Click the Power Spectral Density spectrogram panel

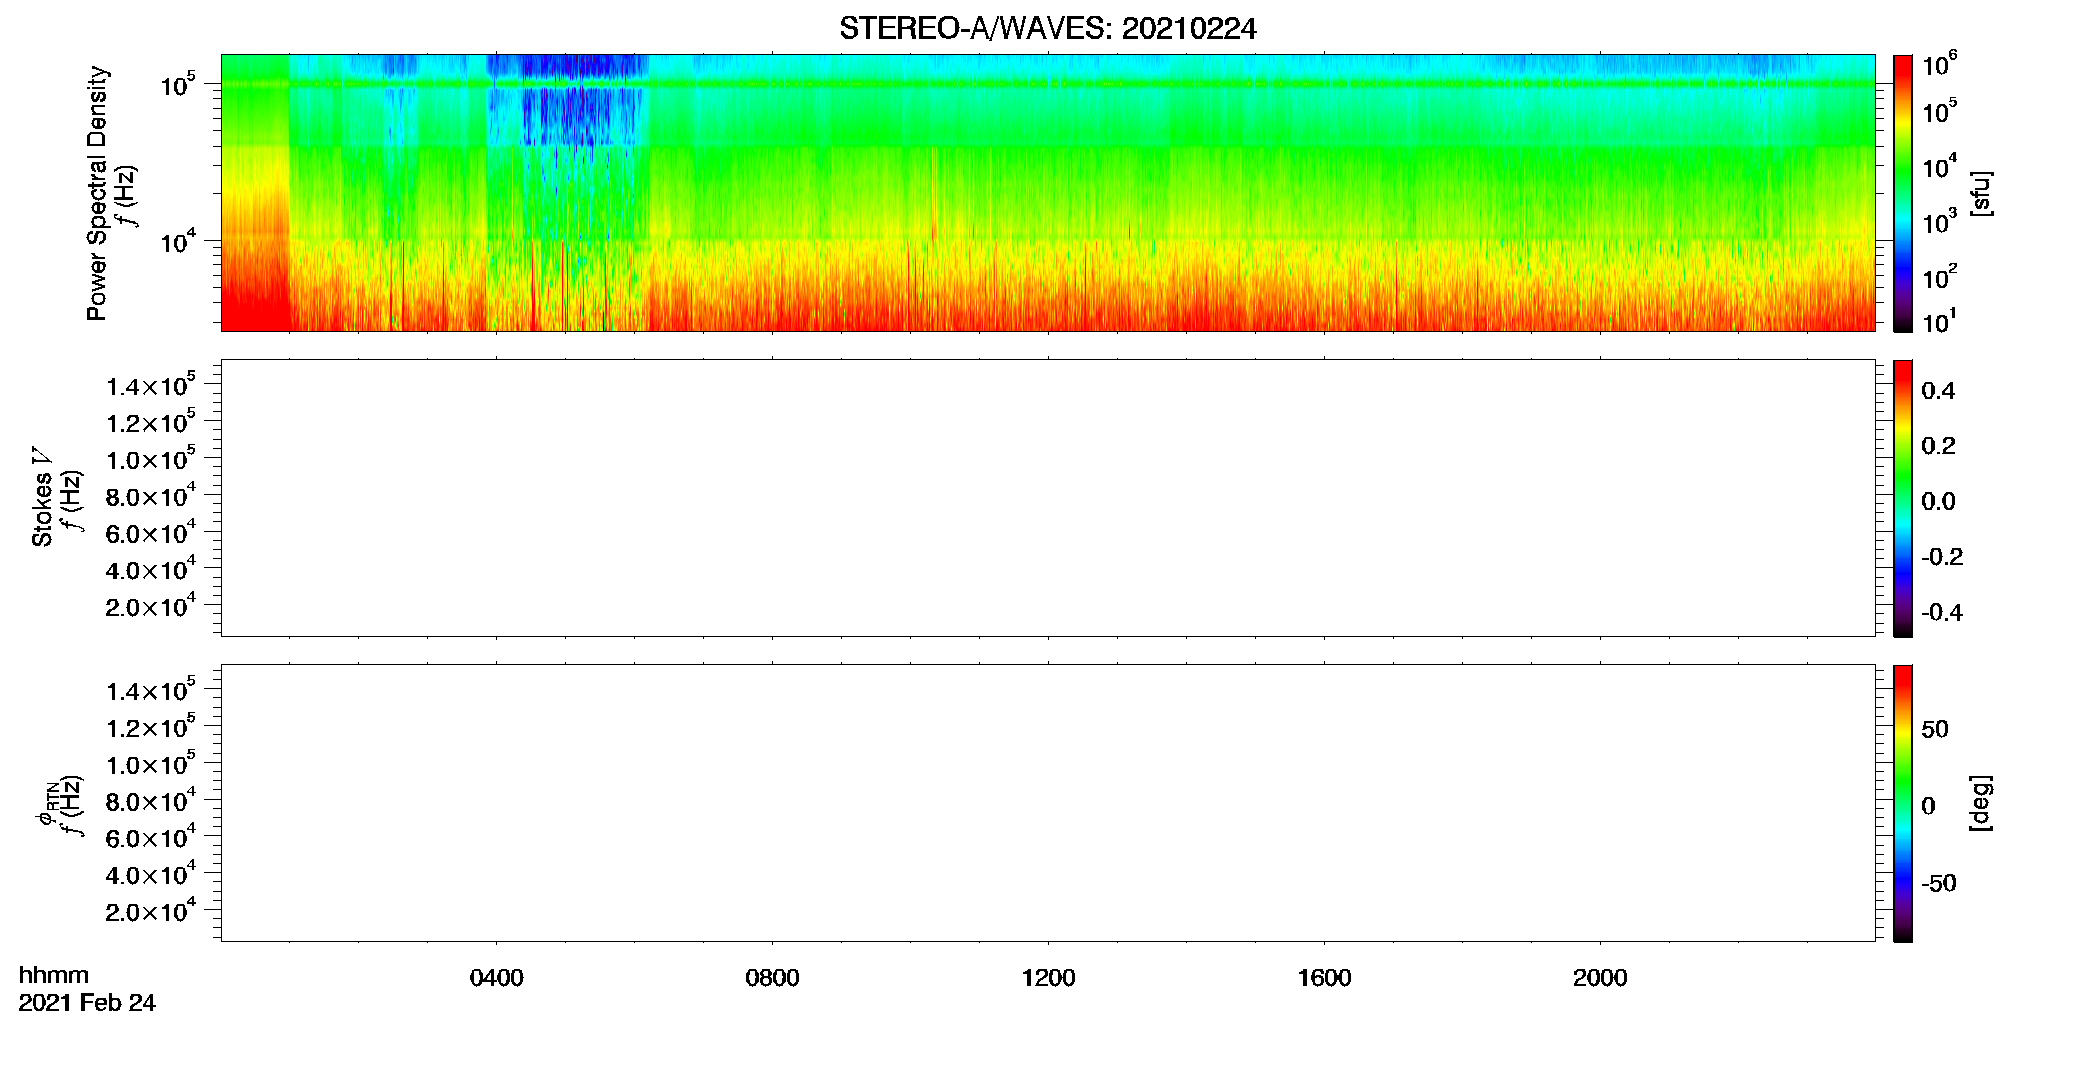(x=1048, y=192)
